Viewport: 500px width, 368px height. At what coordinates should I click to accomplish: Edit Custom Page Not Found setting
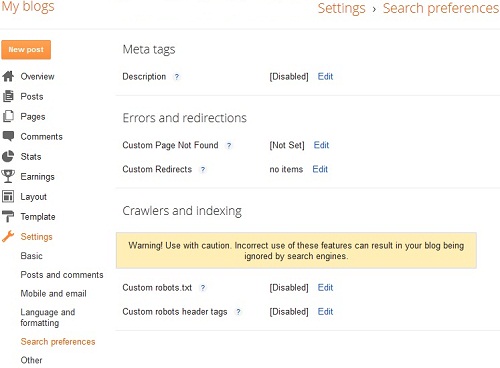tap(321, 145)
